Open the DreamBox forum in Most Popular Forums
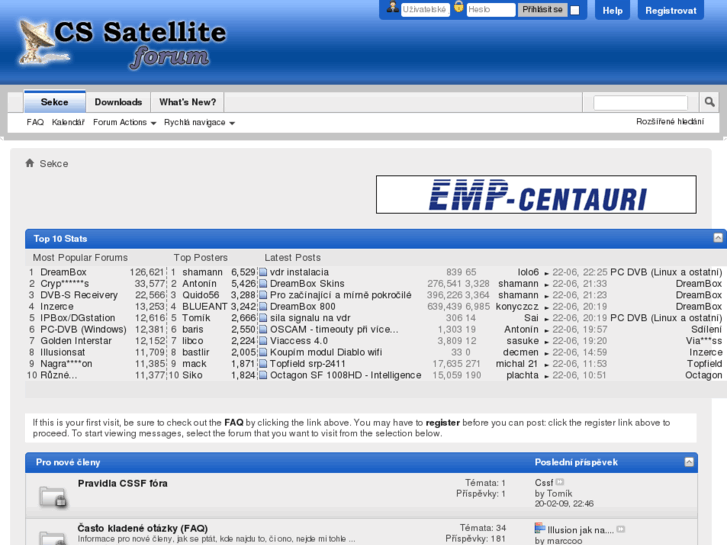727x545 pixels. point(63,272)
